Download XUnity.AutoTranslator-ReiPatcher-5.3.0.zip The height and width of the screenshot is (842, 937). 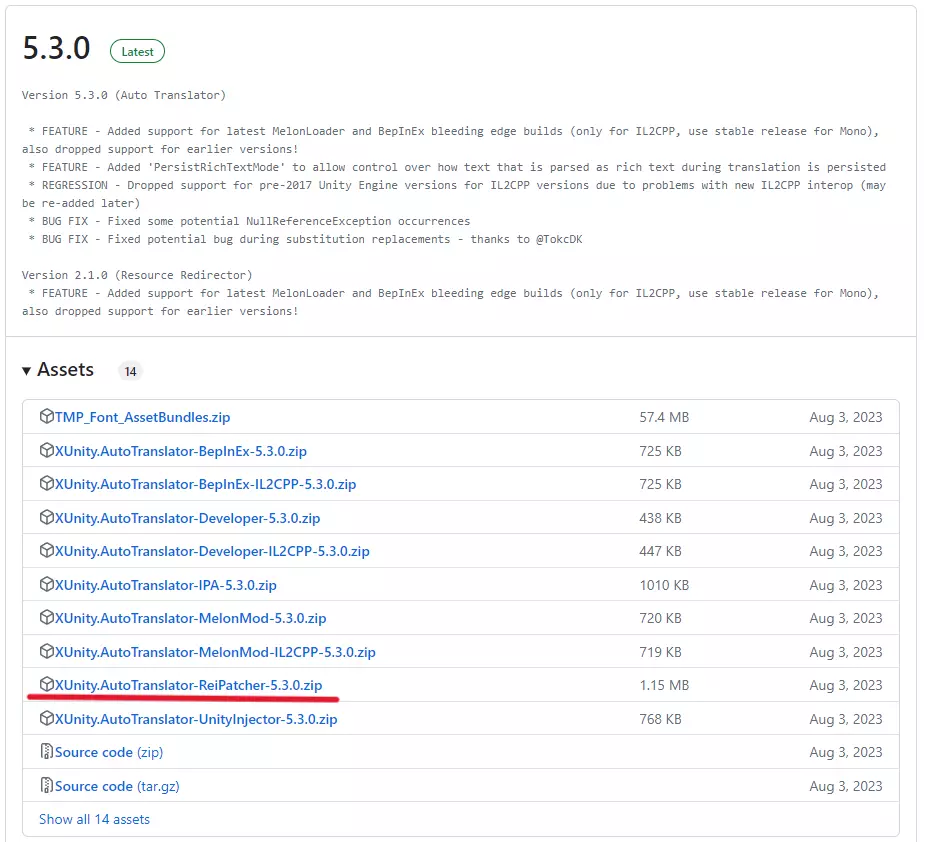[188, 685]
